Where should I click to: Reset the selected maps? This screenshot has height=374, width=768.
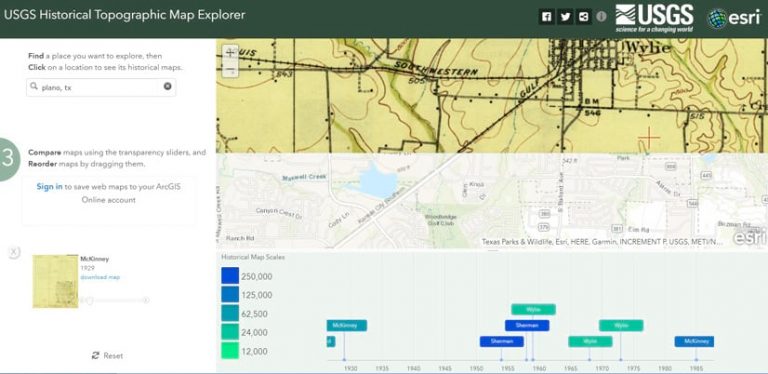108,355
